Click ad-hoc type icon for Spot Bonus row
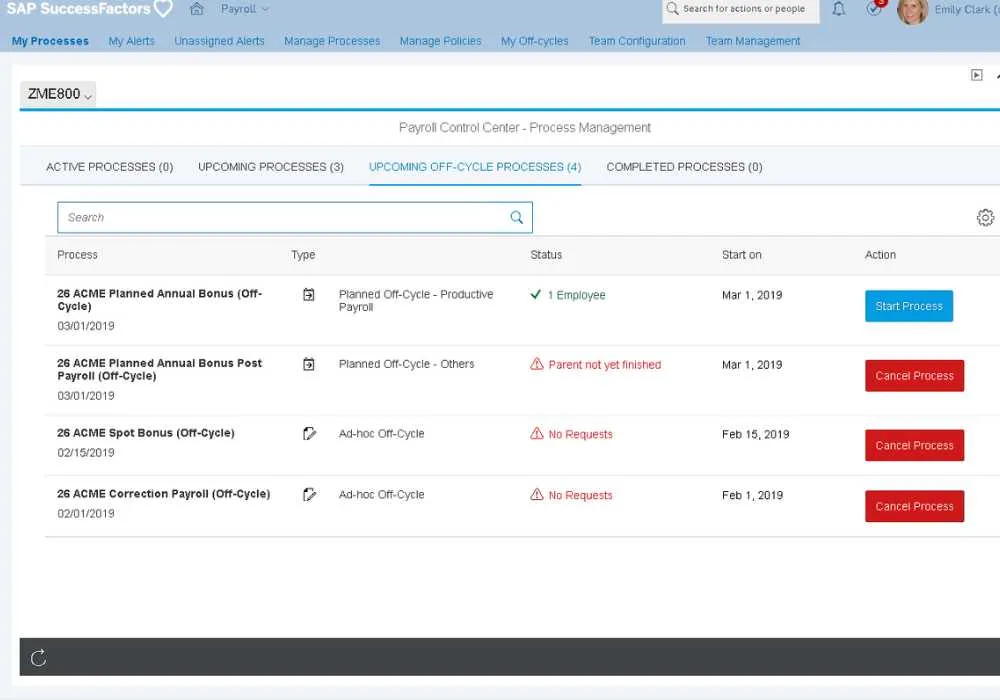 click(x=309, y=434)
